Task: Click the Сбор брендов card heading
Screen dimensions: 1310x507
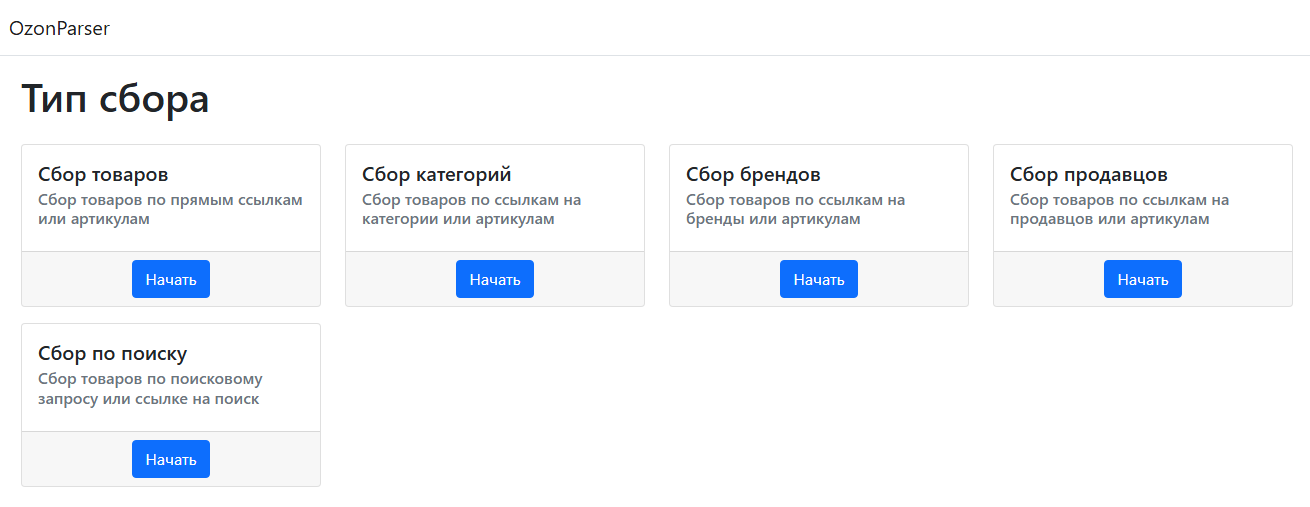Action: click(753, 175)
